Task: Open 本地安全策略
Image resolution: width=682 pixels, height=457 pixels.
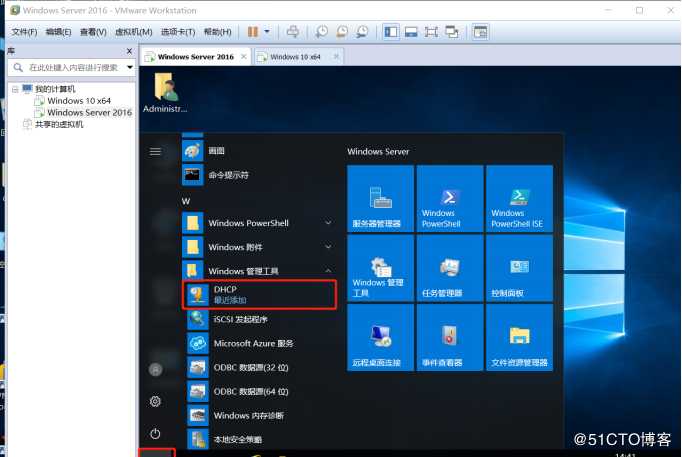Action: pyautogui.click(x=261, y=440)
